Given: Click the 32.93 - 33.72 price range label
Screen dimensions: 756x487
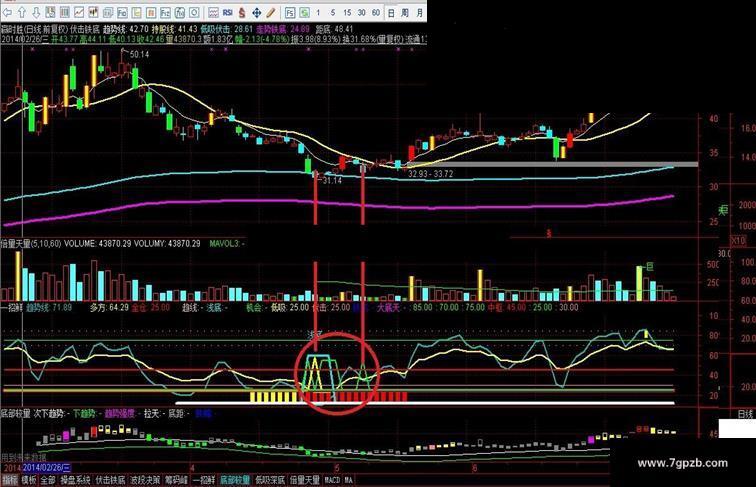Looking at the screenshot, I should click(430, 174).
